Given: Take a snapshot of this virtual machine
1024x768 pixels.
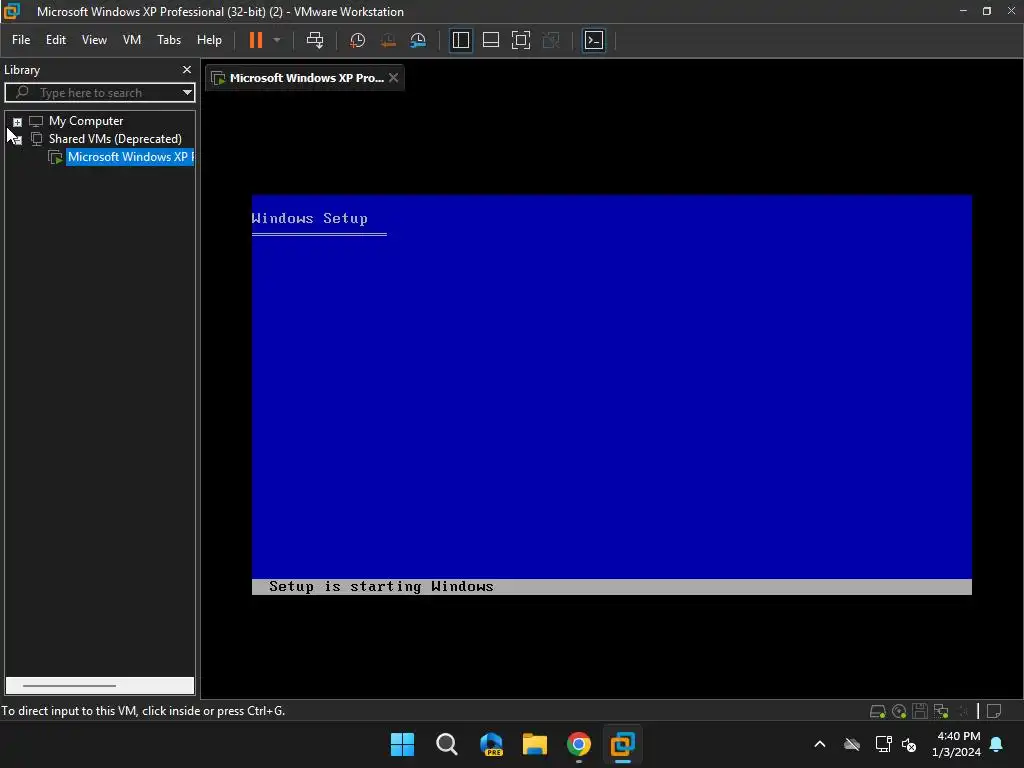Looking at the screenshot, I should tap(357, 40).
